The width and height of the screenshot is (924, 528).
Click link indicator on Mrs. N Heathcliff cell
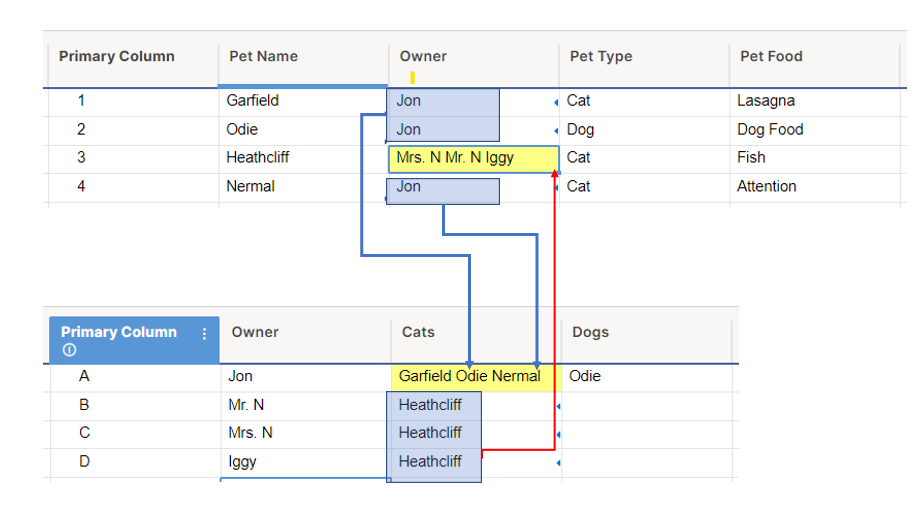pos(558,434)
